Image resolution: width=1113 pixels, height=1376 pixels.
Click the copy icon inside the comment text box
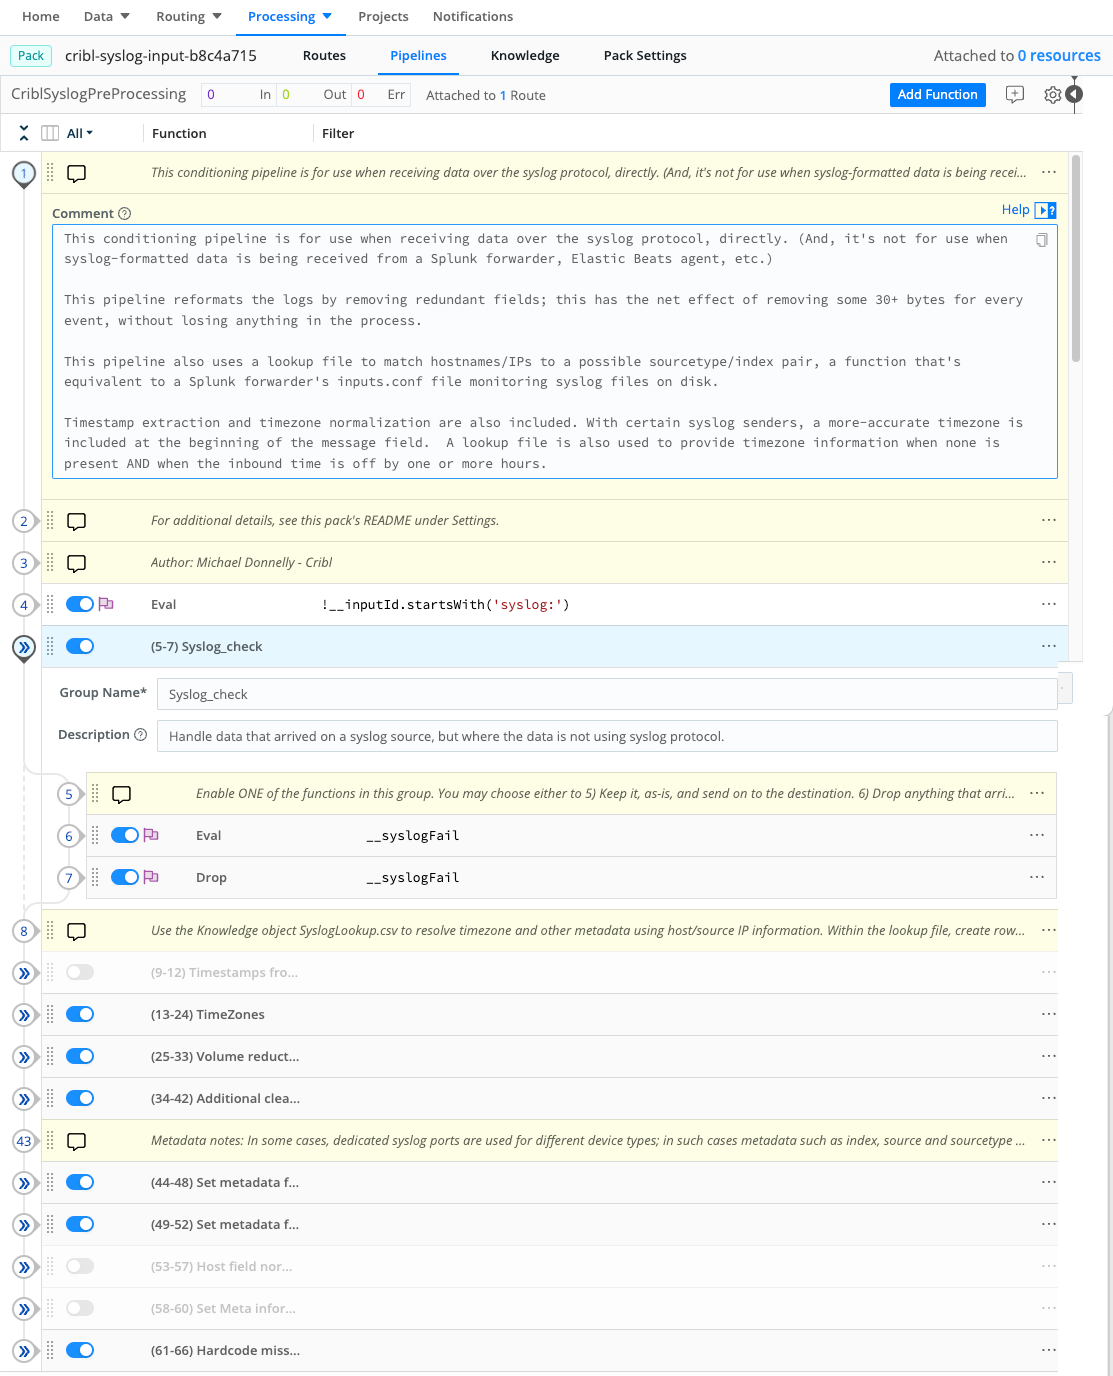pos(1041,240)
